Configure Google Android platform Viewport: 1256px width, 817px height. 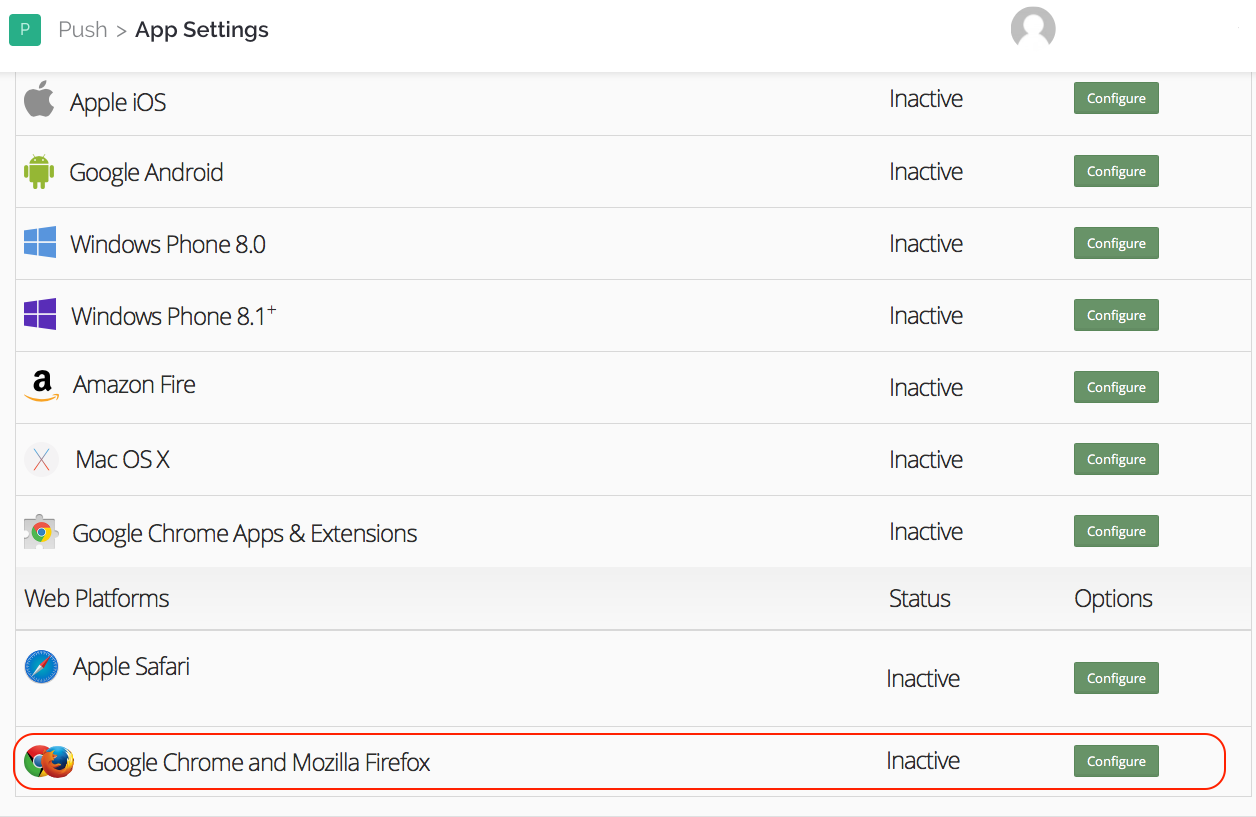[1116, 171]
